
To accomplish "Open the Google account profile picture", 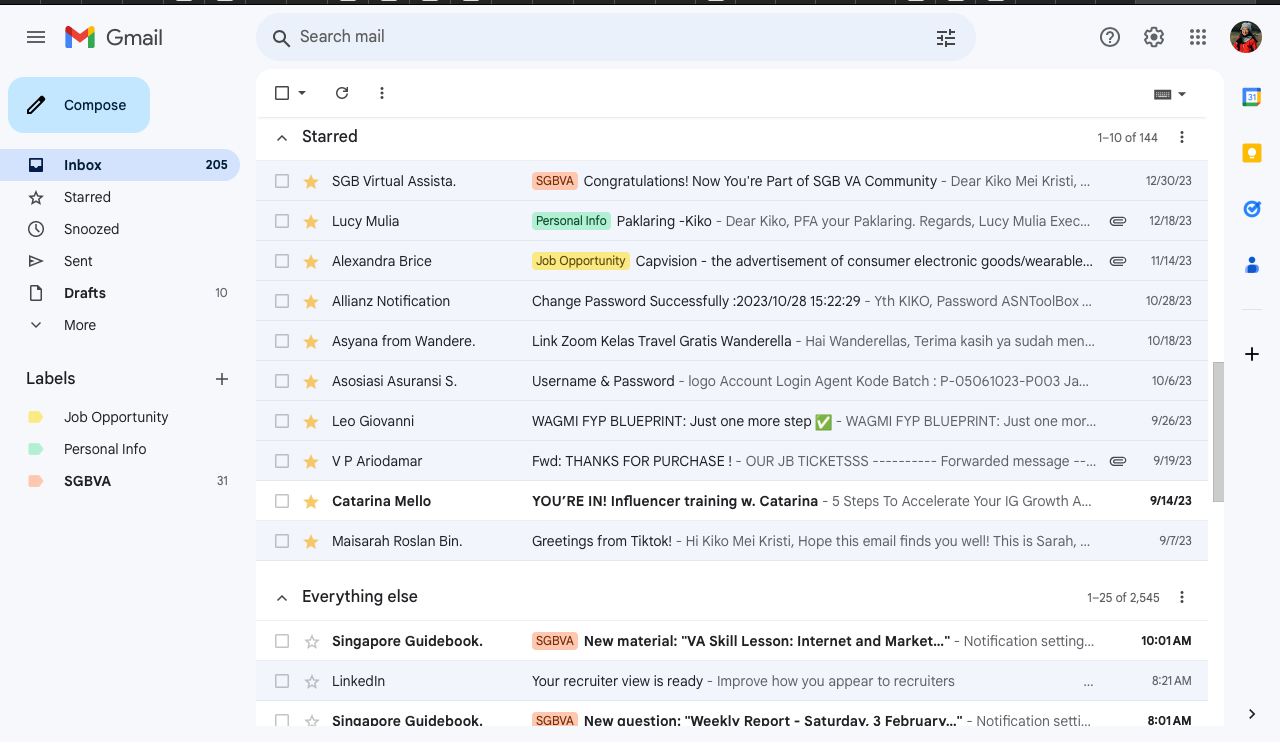I will tap(1246, 37).
